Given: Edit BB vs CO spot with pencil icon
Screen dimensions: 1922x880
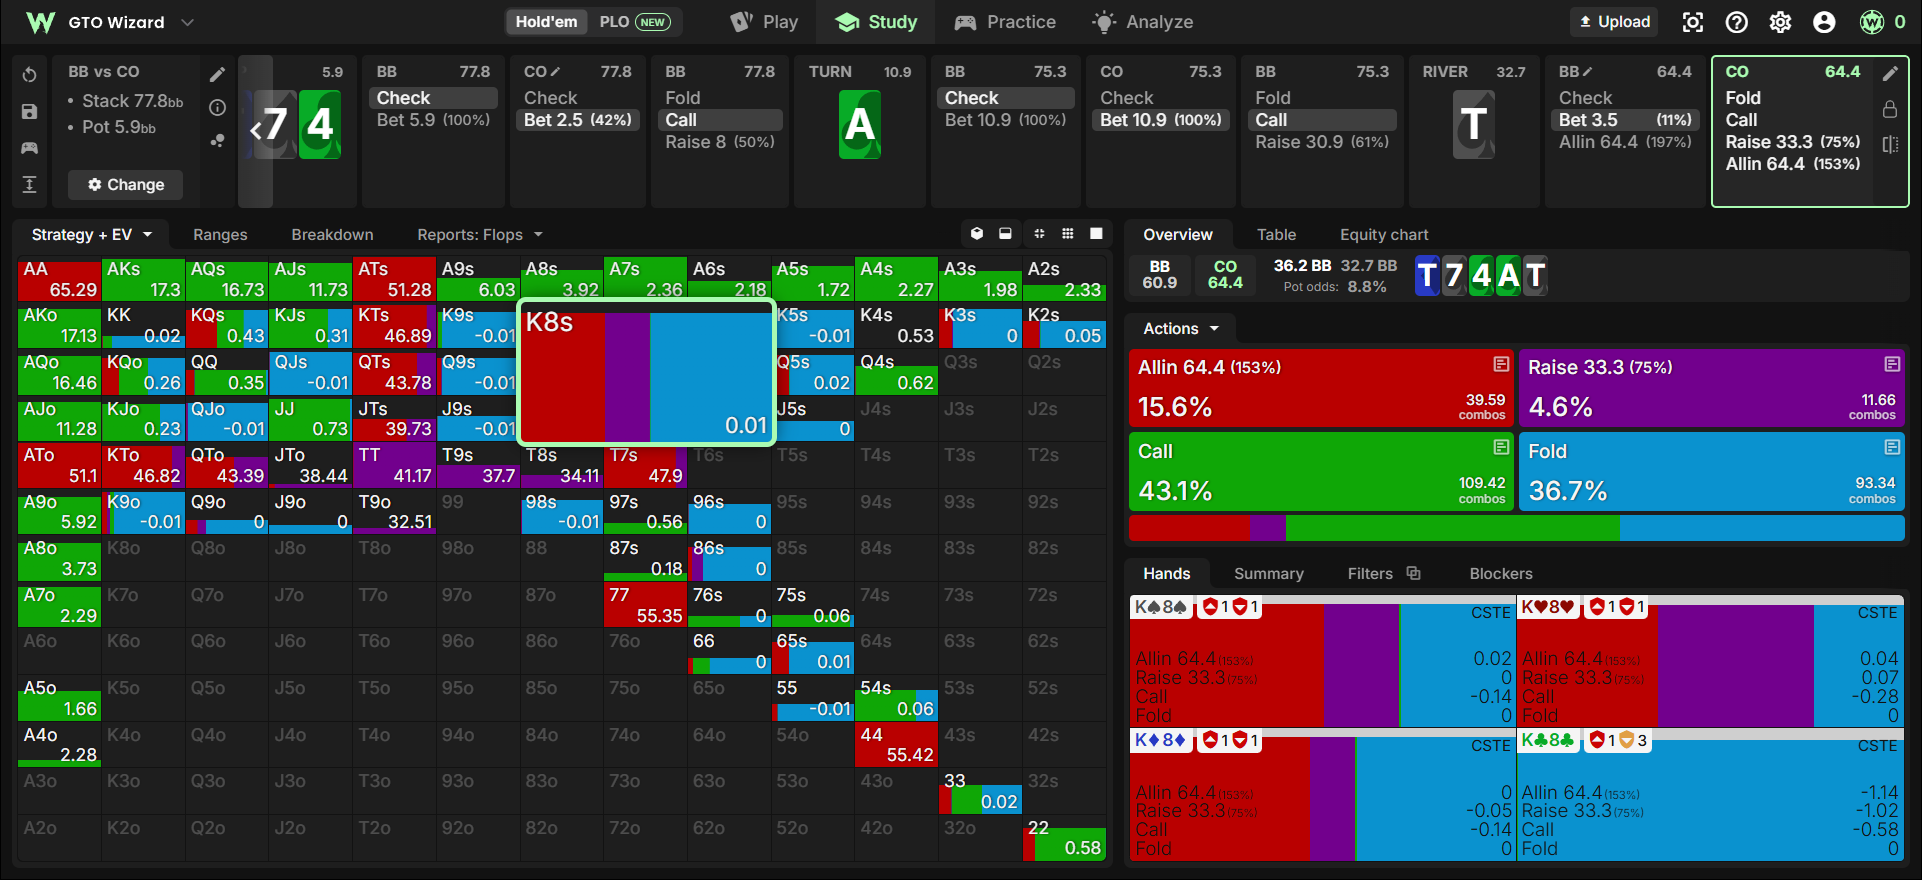Looking at the screenshot, I should 217,74.
